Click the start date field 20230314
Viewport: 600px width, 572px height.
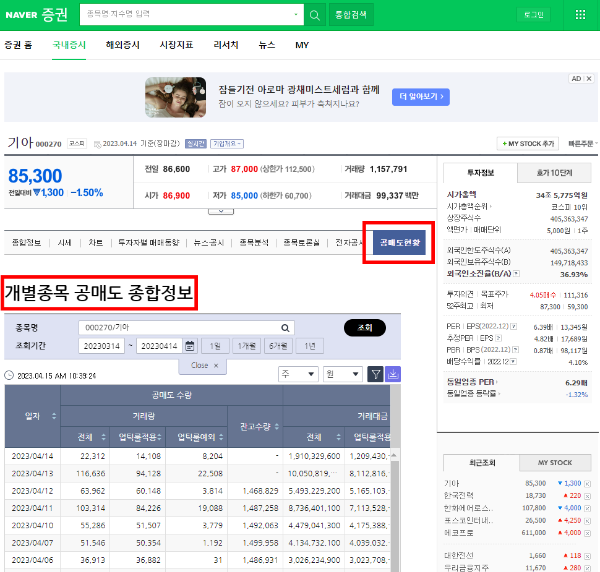(x=101, y=346)
